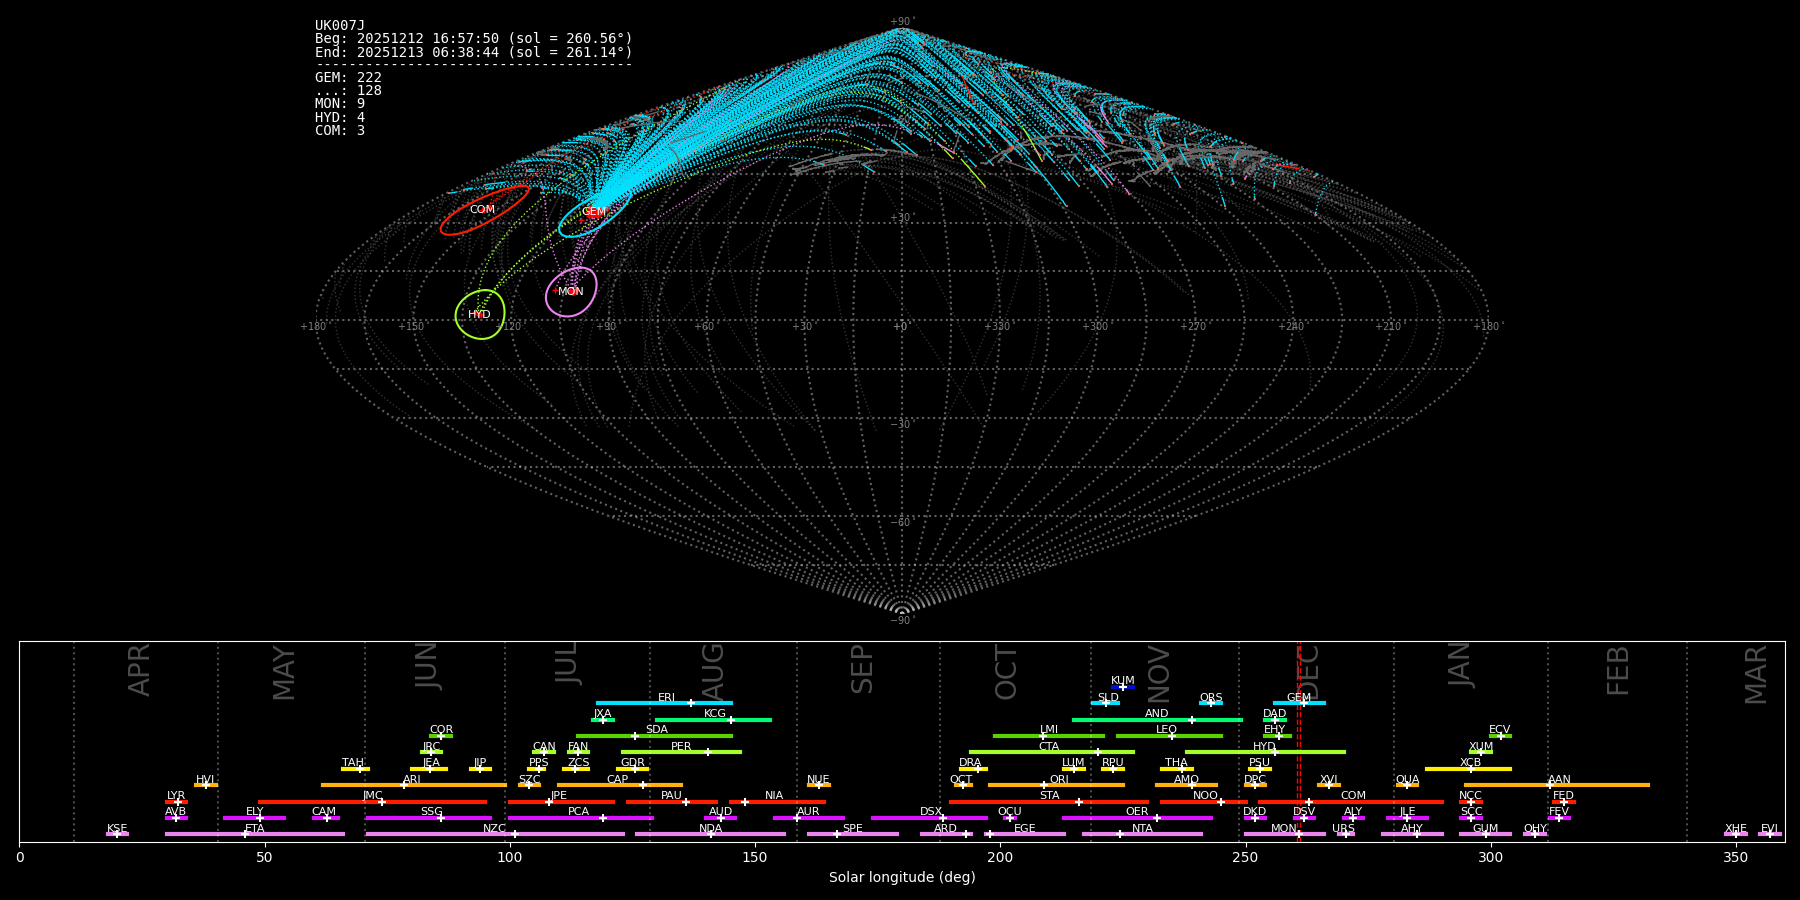This screenshot has height=900, width=1800.
Task: Click the XHE shower marker in timeline
Action: pos(1736,834)
